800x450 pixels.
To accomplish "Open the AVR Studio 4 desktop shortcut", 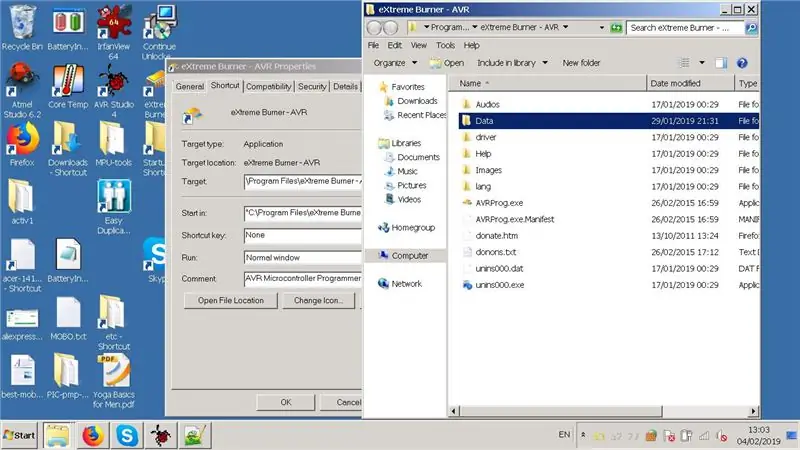I will pyautogui.click(x=114, y=90).
